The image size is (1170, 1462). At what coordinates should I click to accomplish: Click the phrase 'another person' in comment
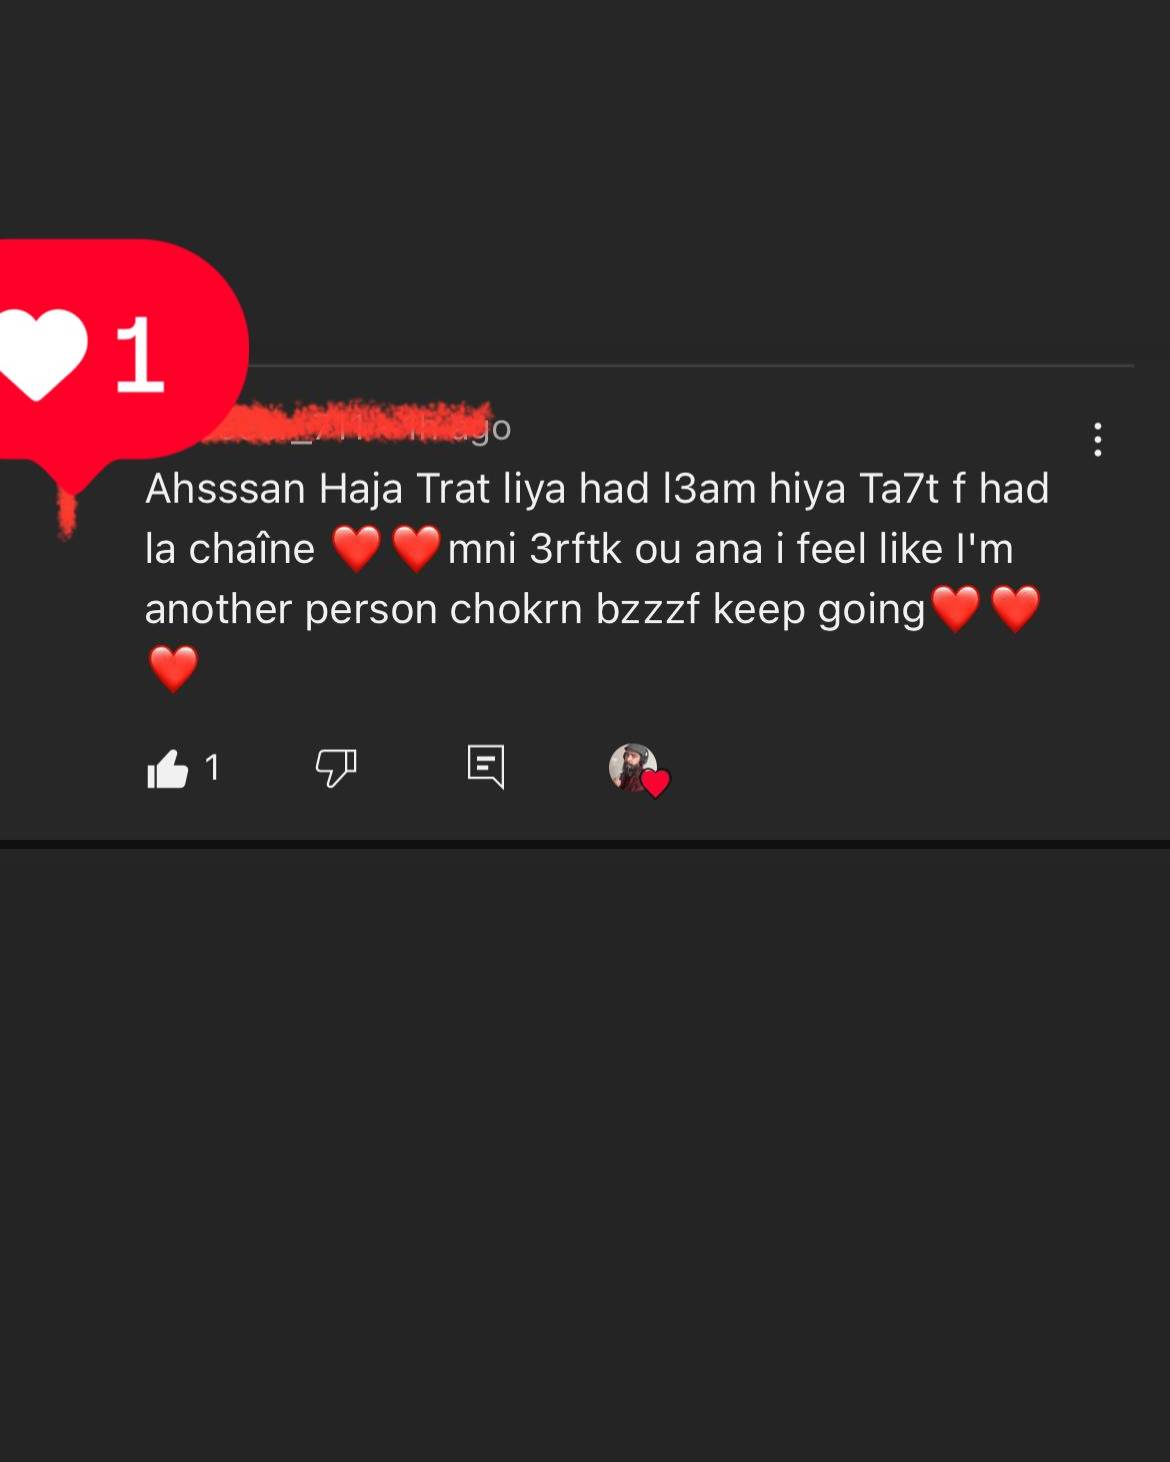[291, 610]
